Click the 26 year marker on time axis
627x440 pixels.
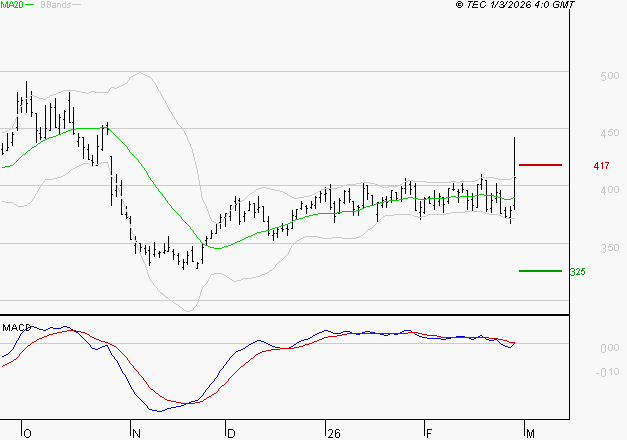point(333,433)
